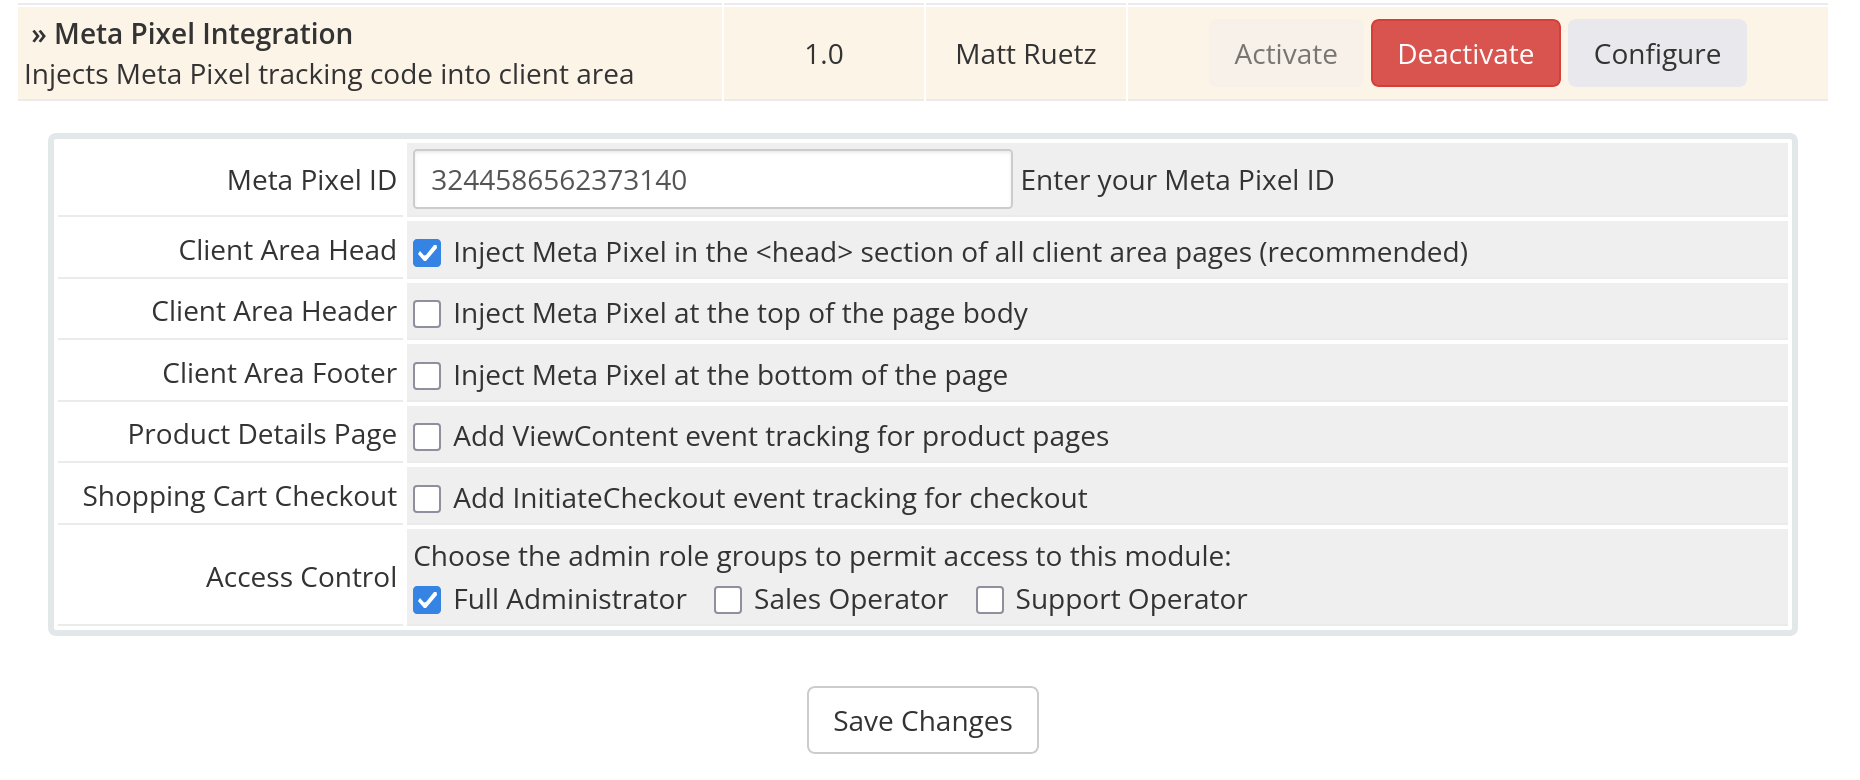Click 'Inject Meta Pixel in the <head> section' text
Image resolution: width=1860 pixels, height=780 pixels.
click(961, 253)
